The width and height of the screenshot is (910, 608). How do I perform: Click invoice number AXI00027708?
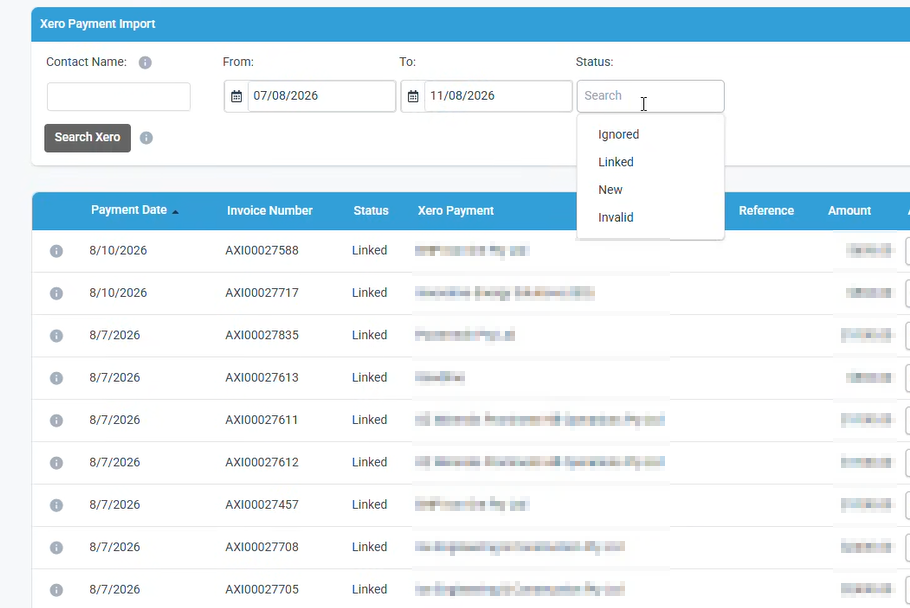(262, 547)
